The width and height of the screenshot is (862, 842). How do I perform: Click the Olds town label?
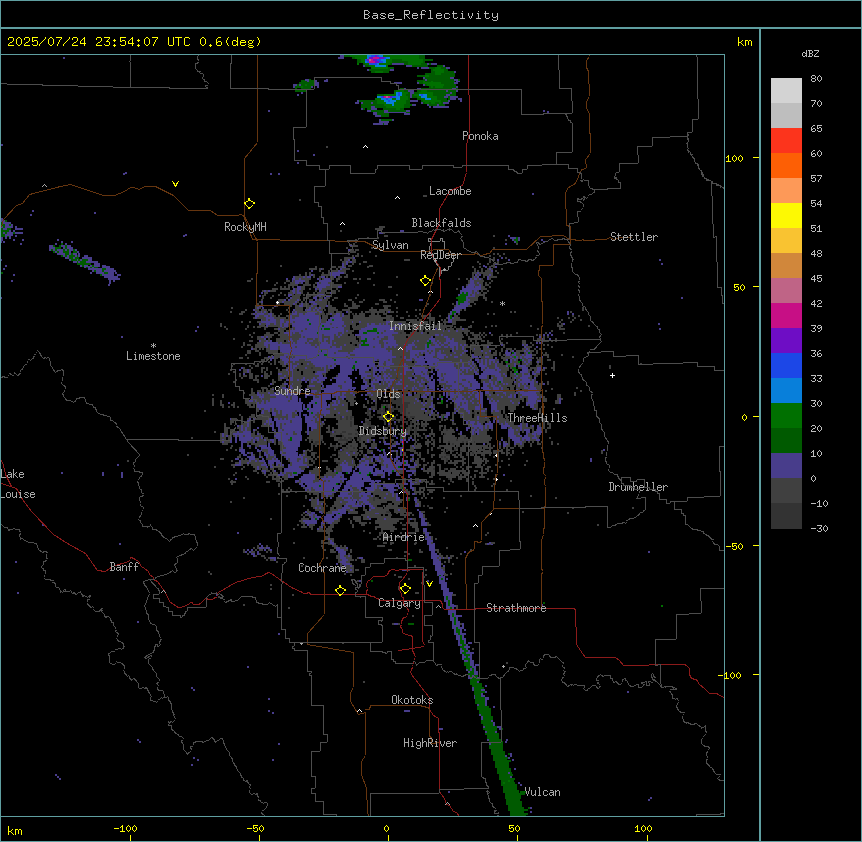(x=388, y=394)
